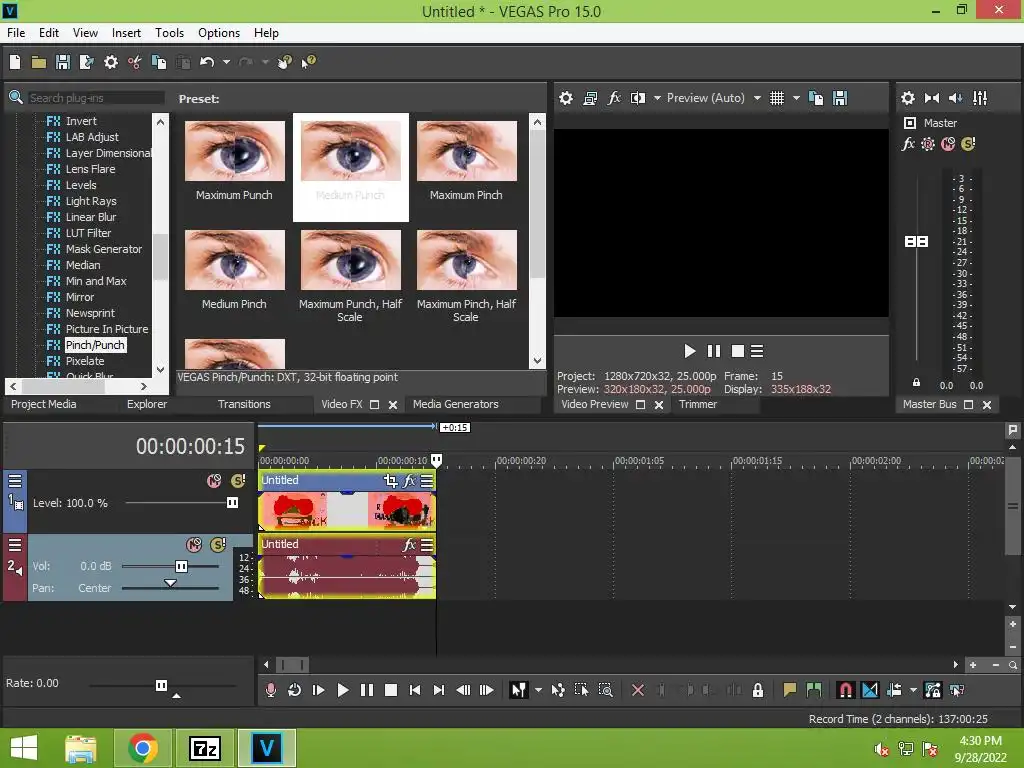
Task: Mute video track 1
Action: [x=214, y=481]
